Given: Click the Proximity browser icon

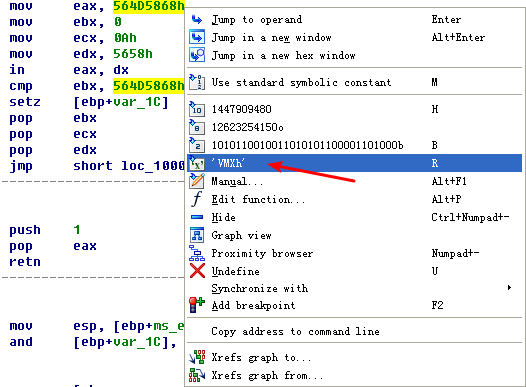Looking at the screenshot, I should (x=197, y=253).
